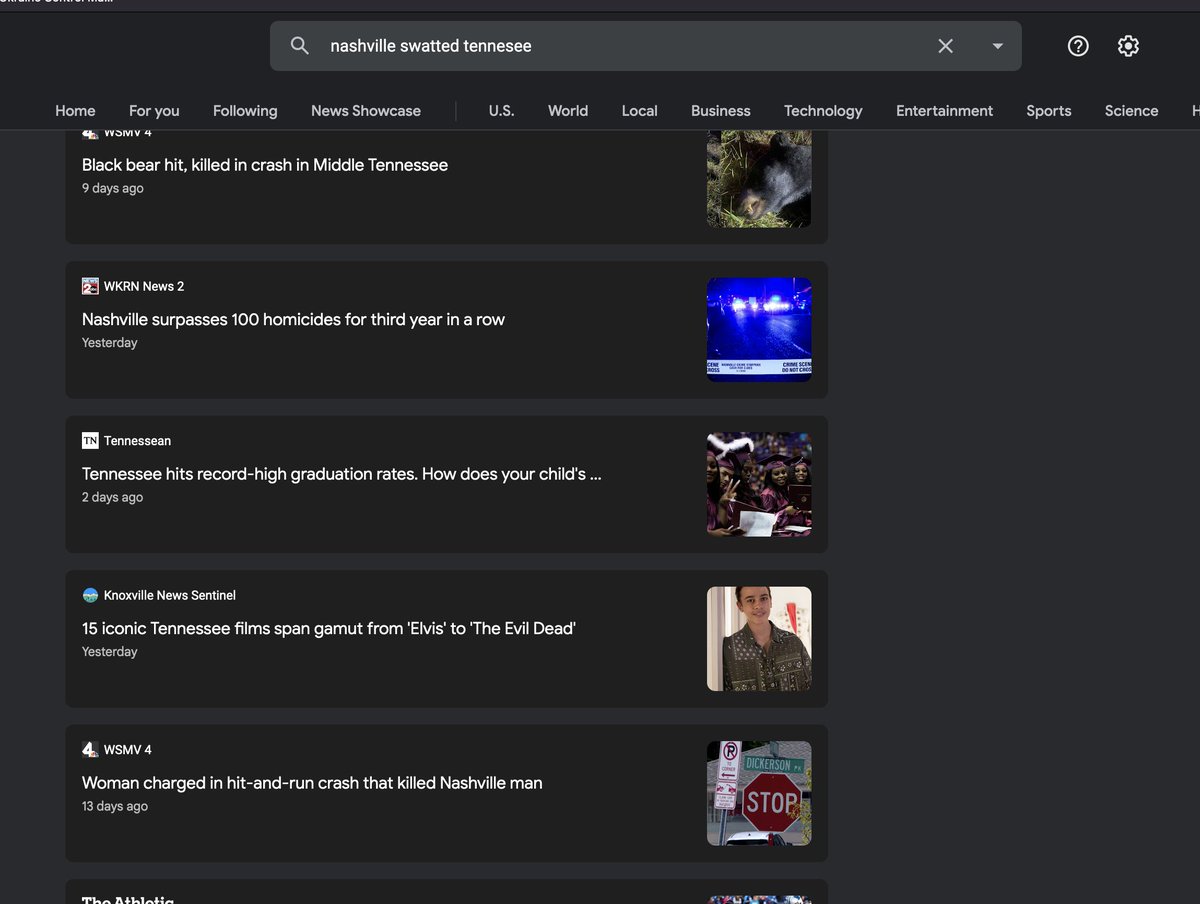The height and width of the screenshot is (904, 1200).
Task: Open the Entertainment section
Action: pos(945,111)
